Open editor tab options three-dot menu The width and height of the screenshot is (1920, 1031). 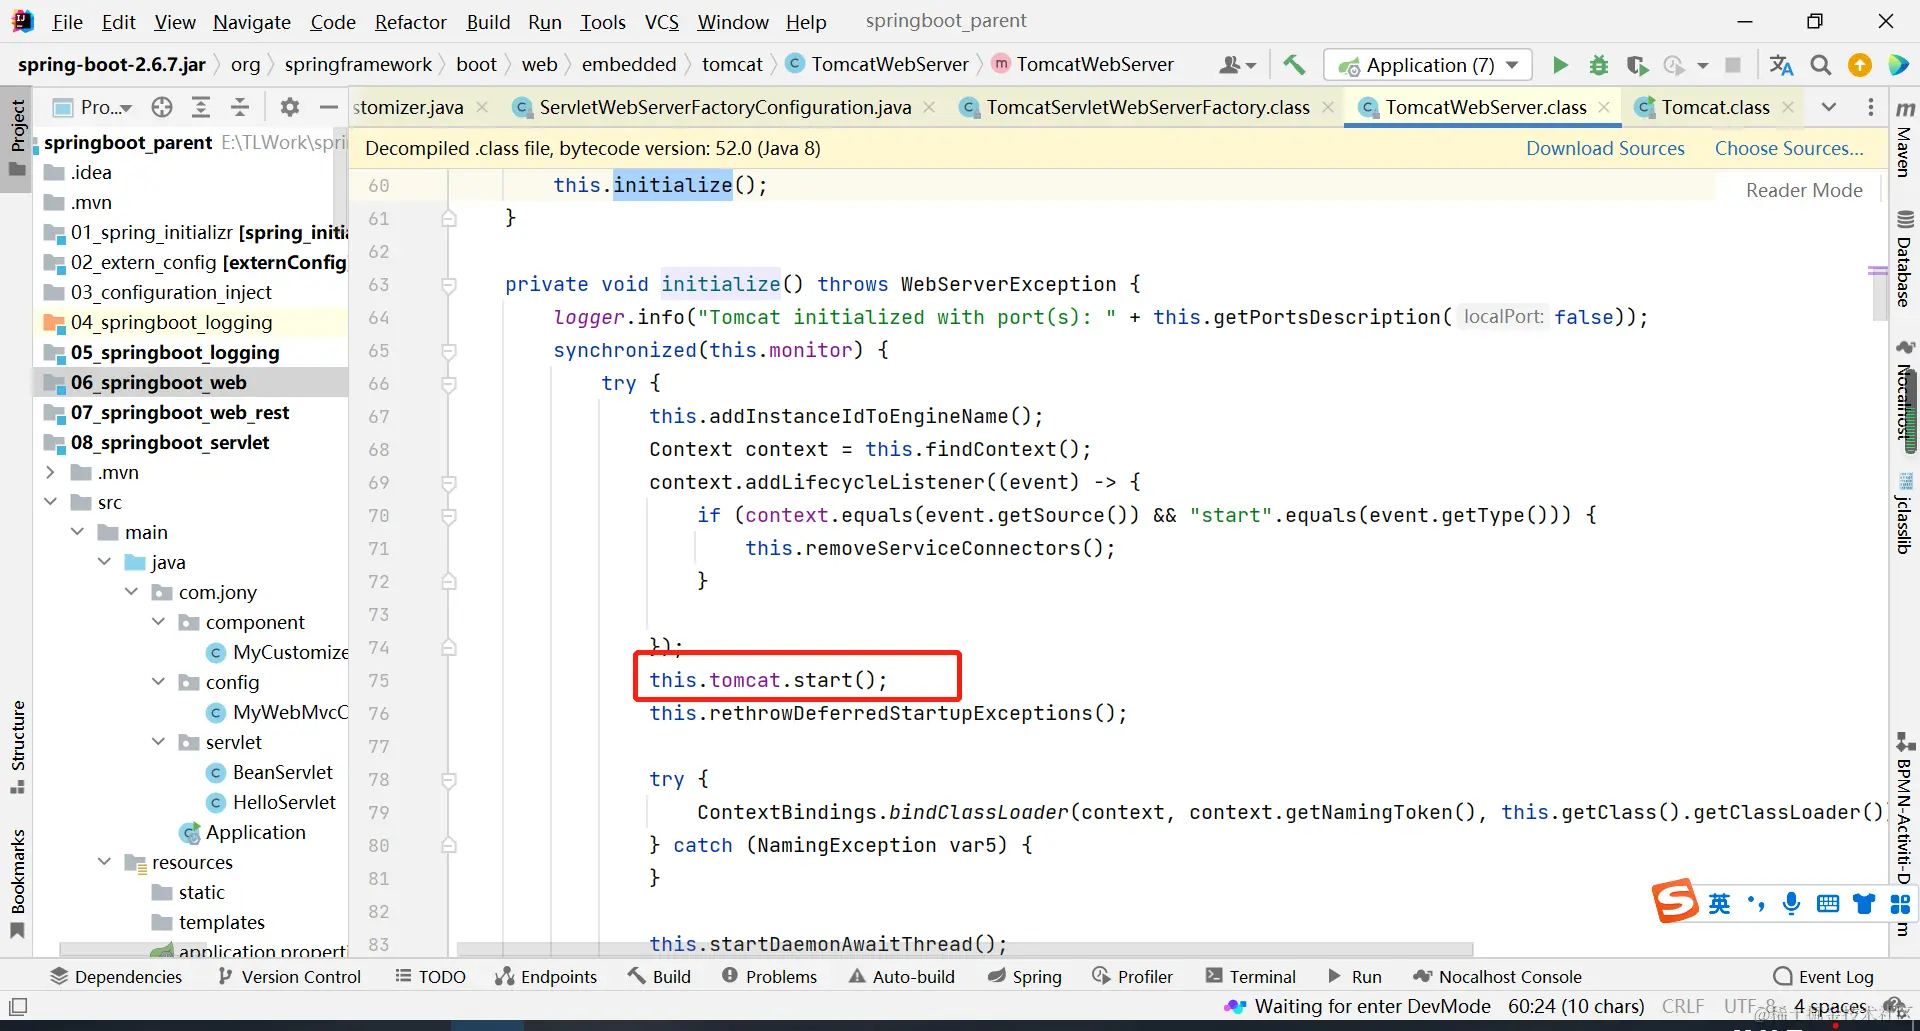(1871, 107)
